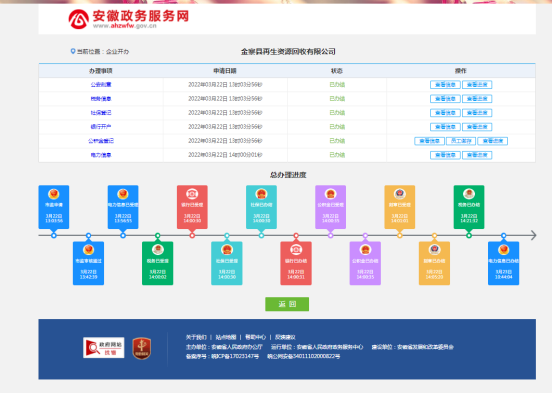Open the 关于我们 footer link

pos(196,337)
